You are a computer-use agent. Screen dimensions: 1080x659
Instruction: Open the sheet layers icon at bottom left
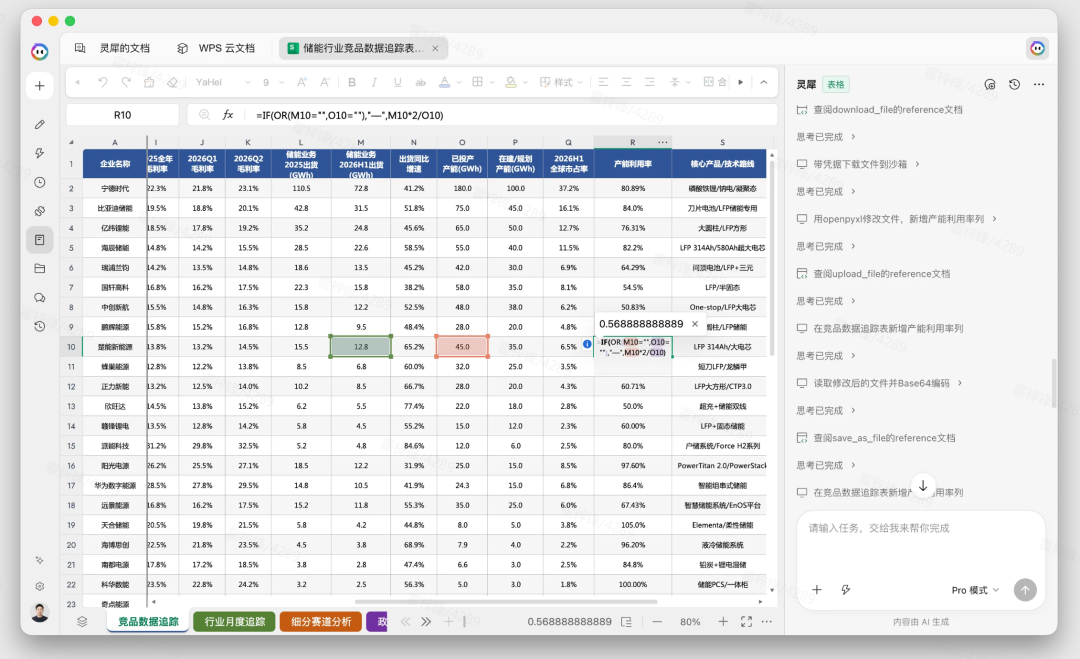[x=82, y=621]
